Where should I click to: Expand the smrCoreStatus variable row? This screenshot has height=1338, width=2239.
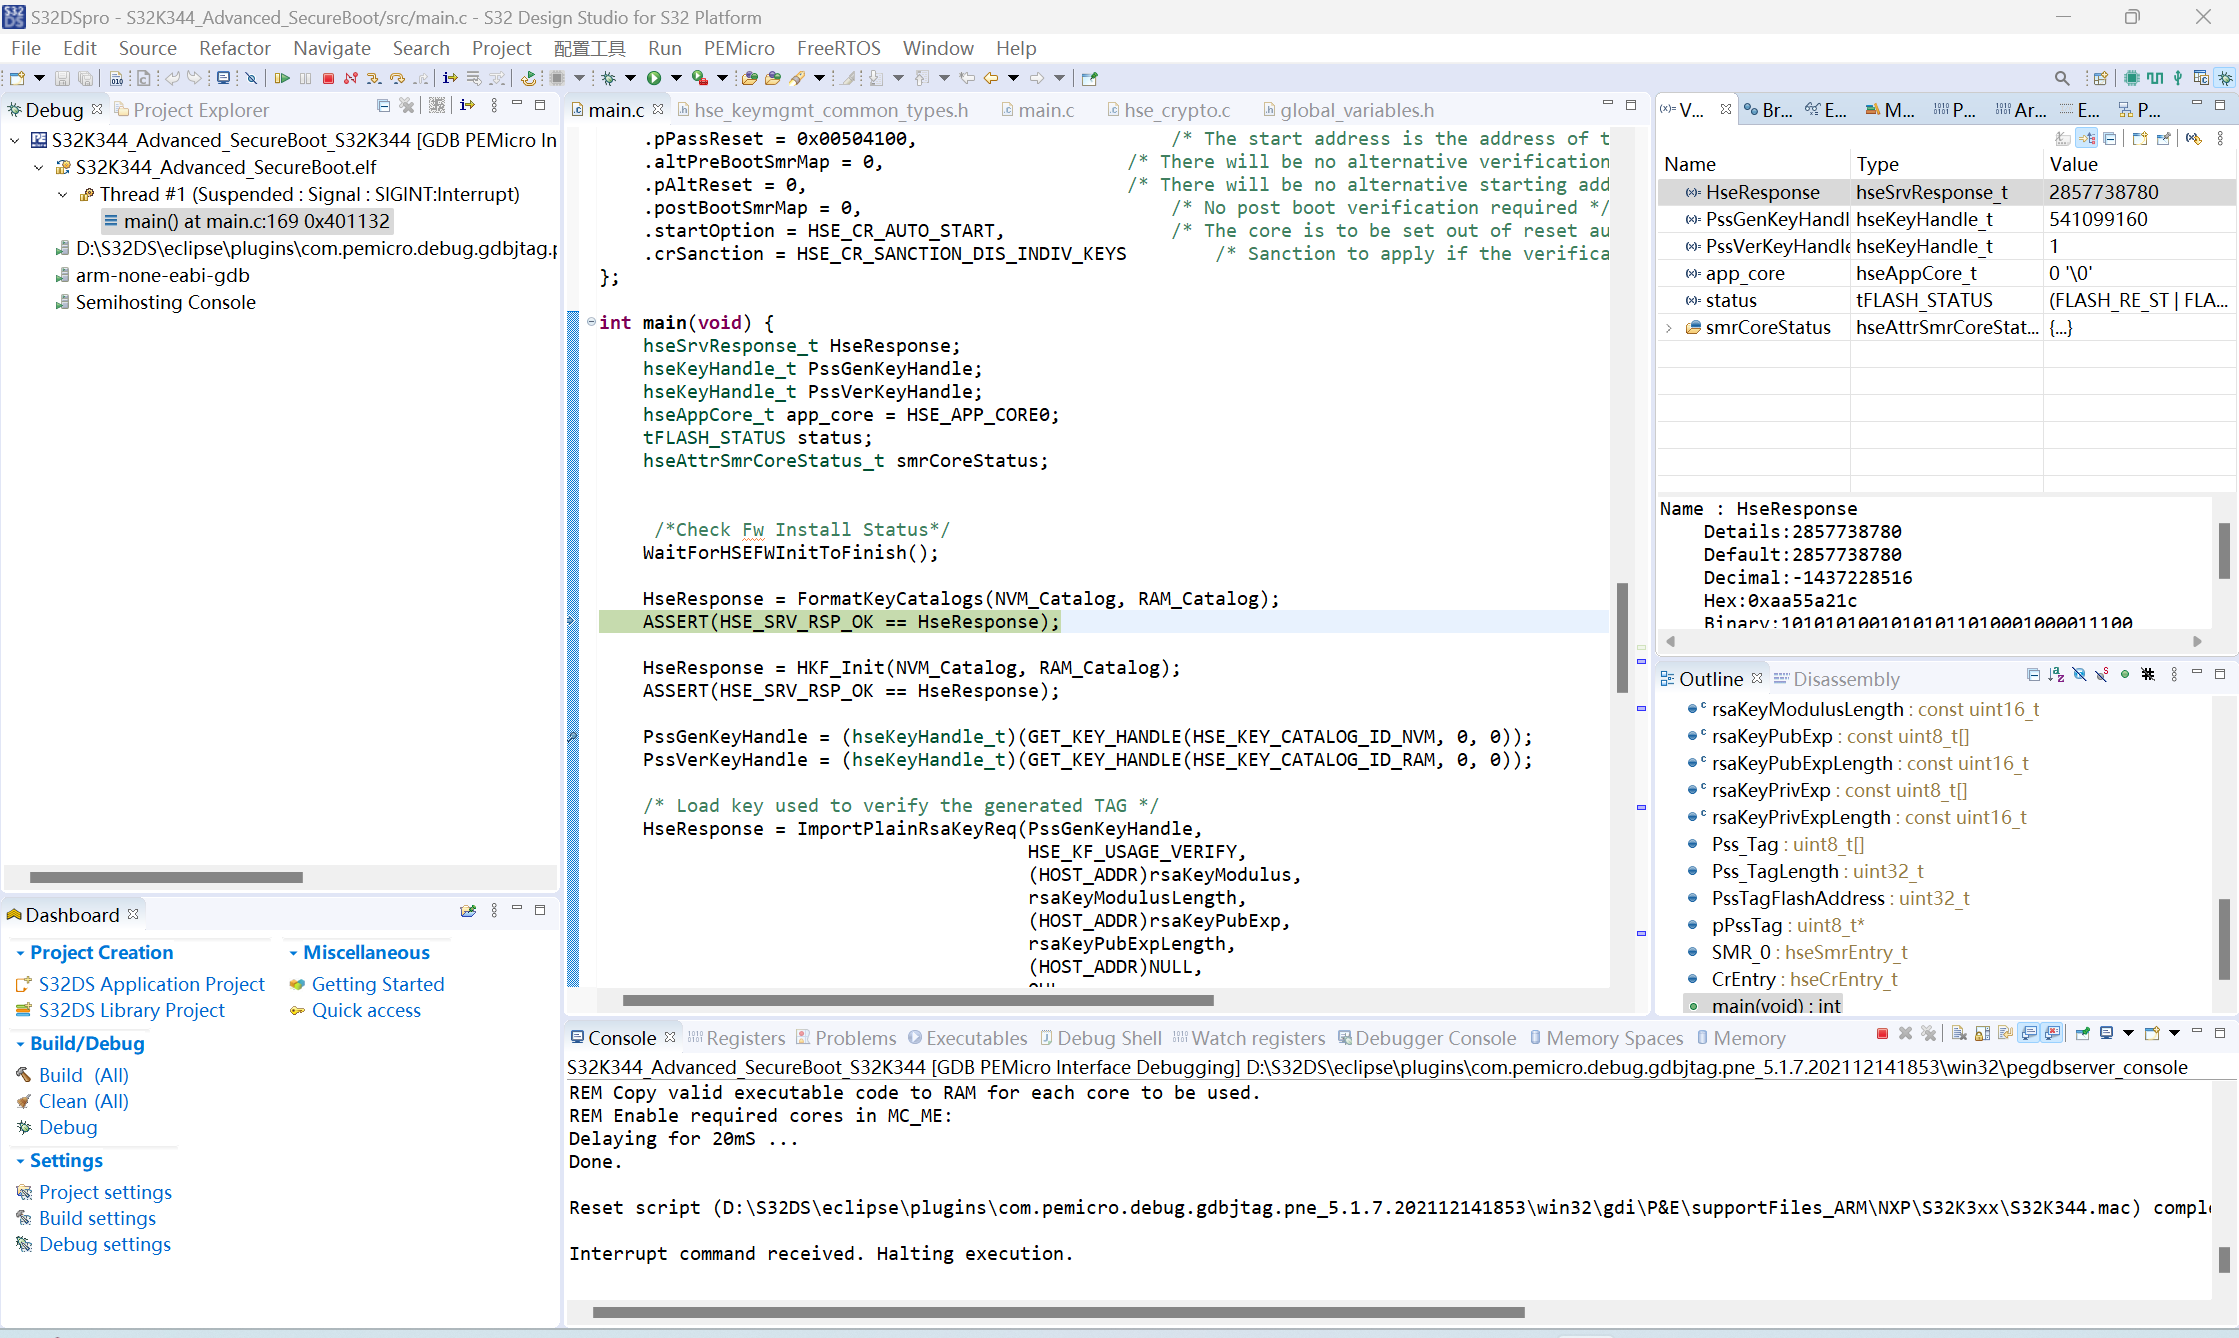point(1669,328)
